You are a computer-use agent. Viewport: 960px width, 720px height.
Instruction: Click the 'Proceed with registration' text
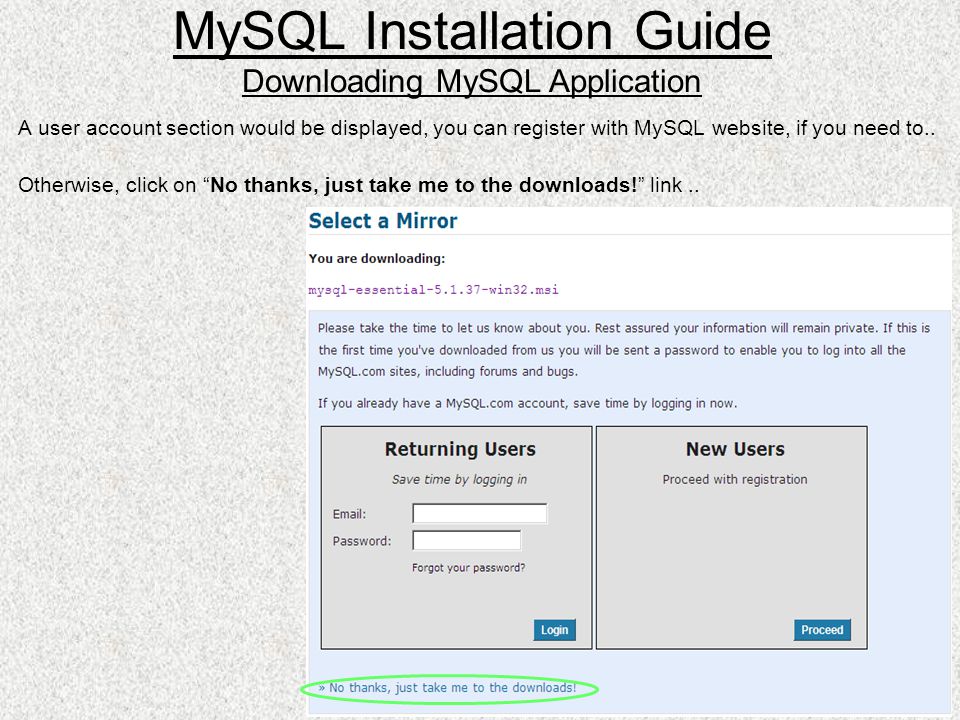pos(735,479)
